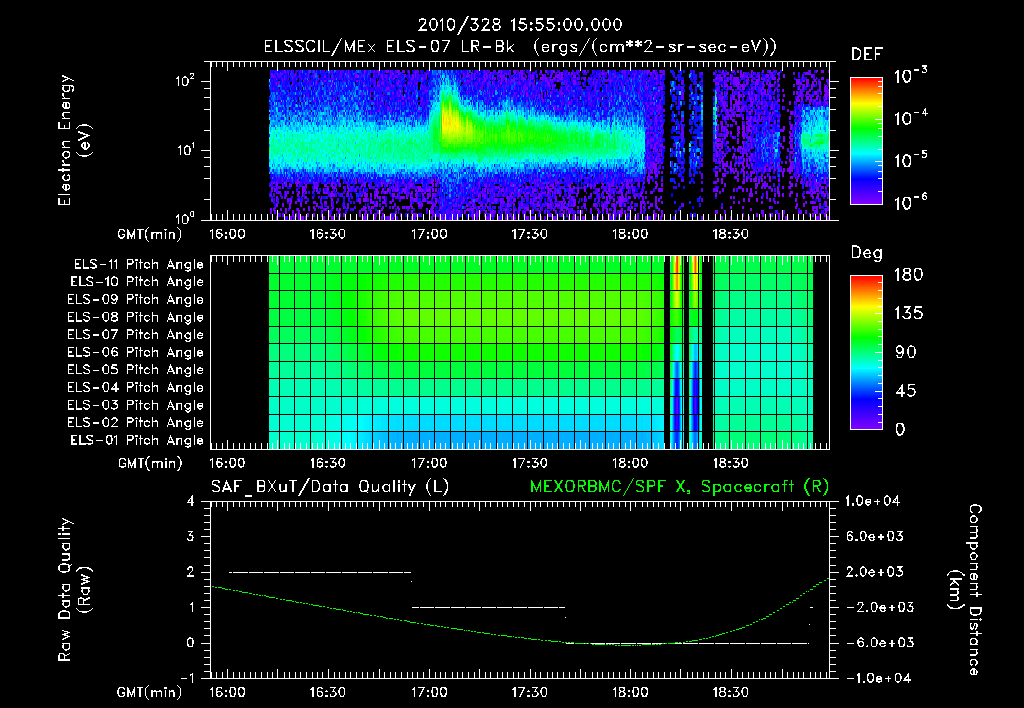The image size is (1024, 708).
Task: Click the ELS-03 Pitch Angle row label
Action: point(136,405)
